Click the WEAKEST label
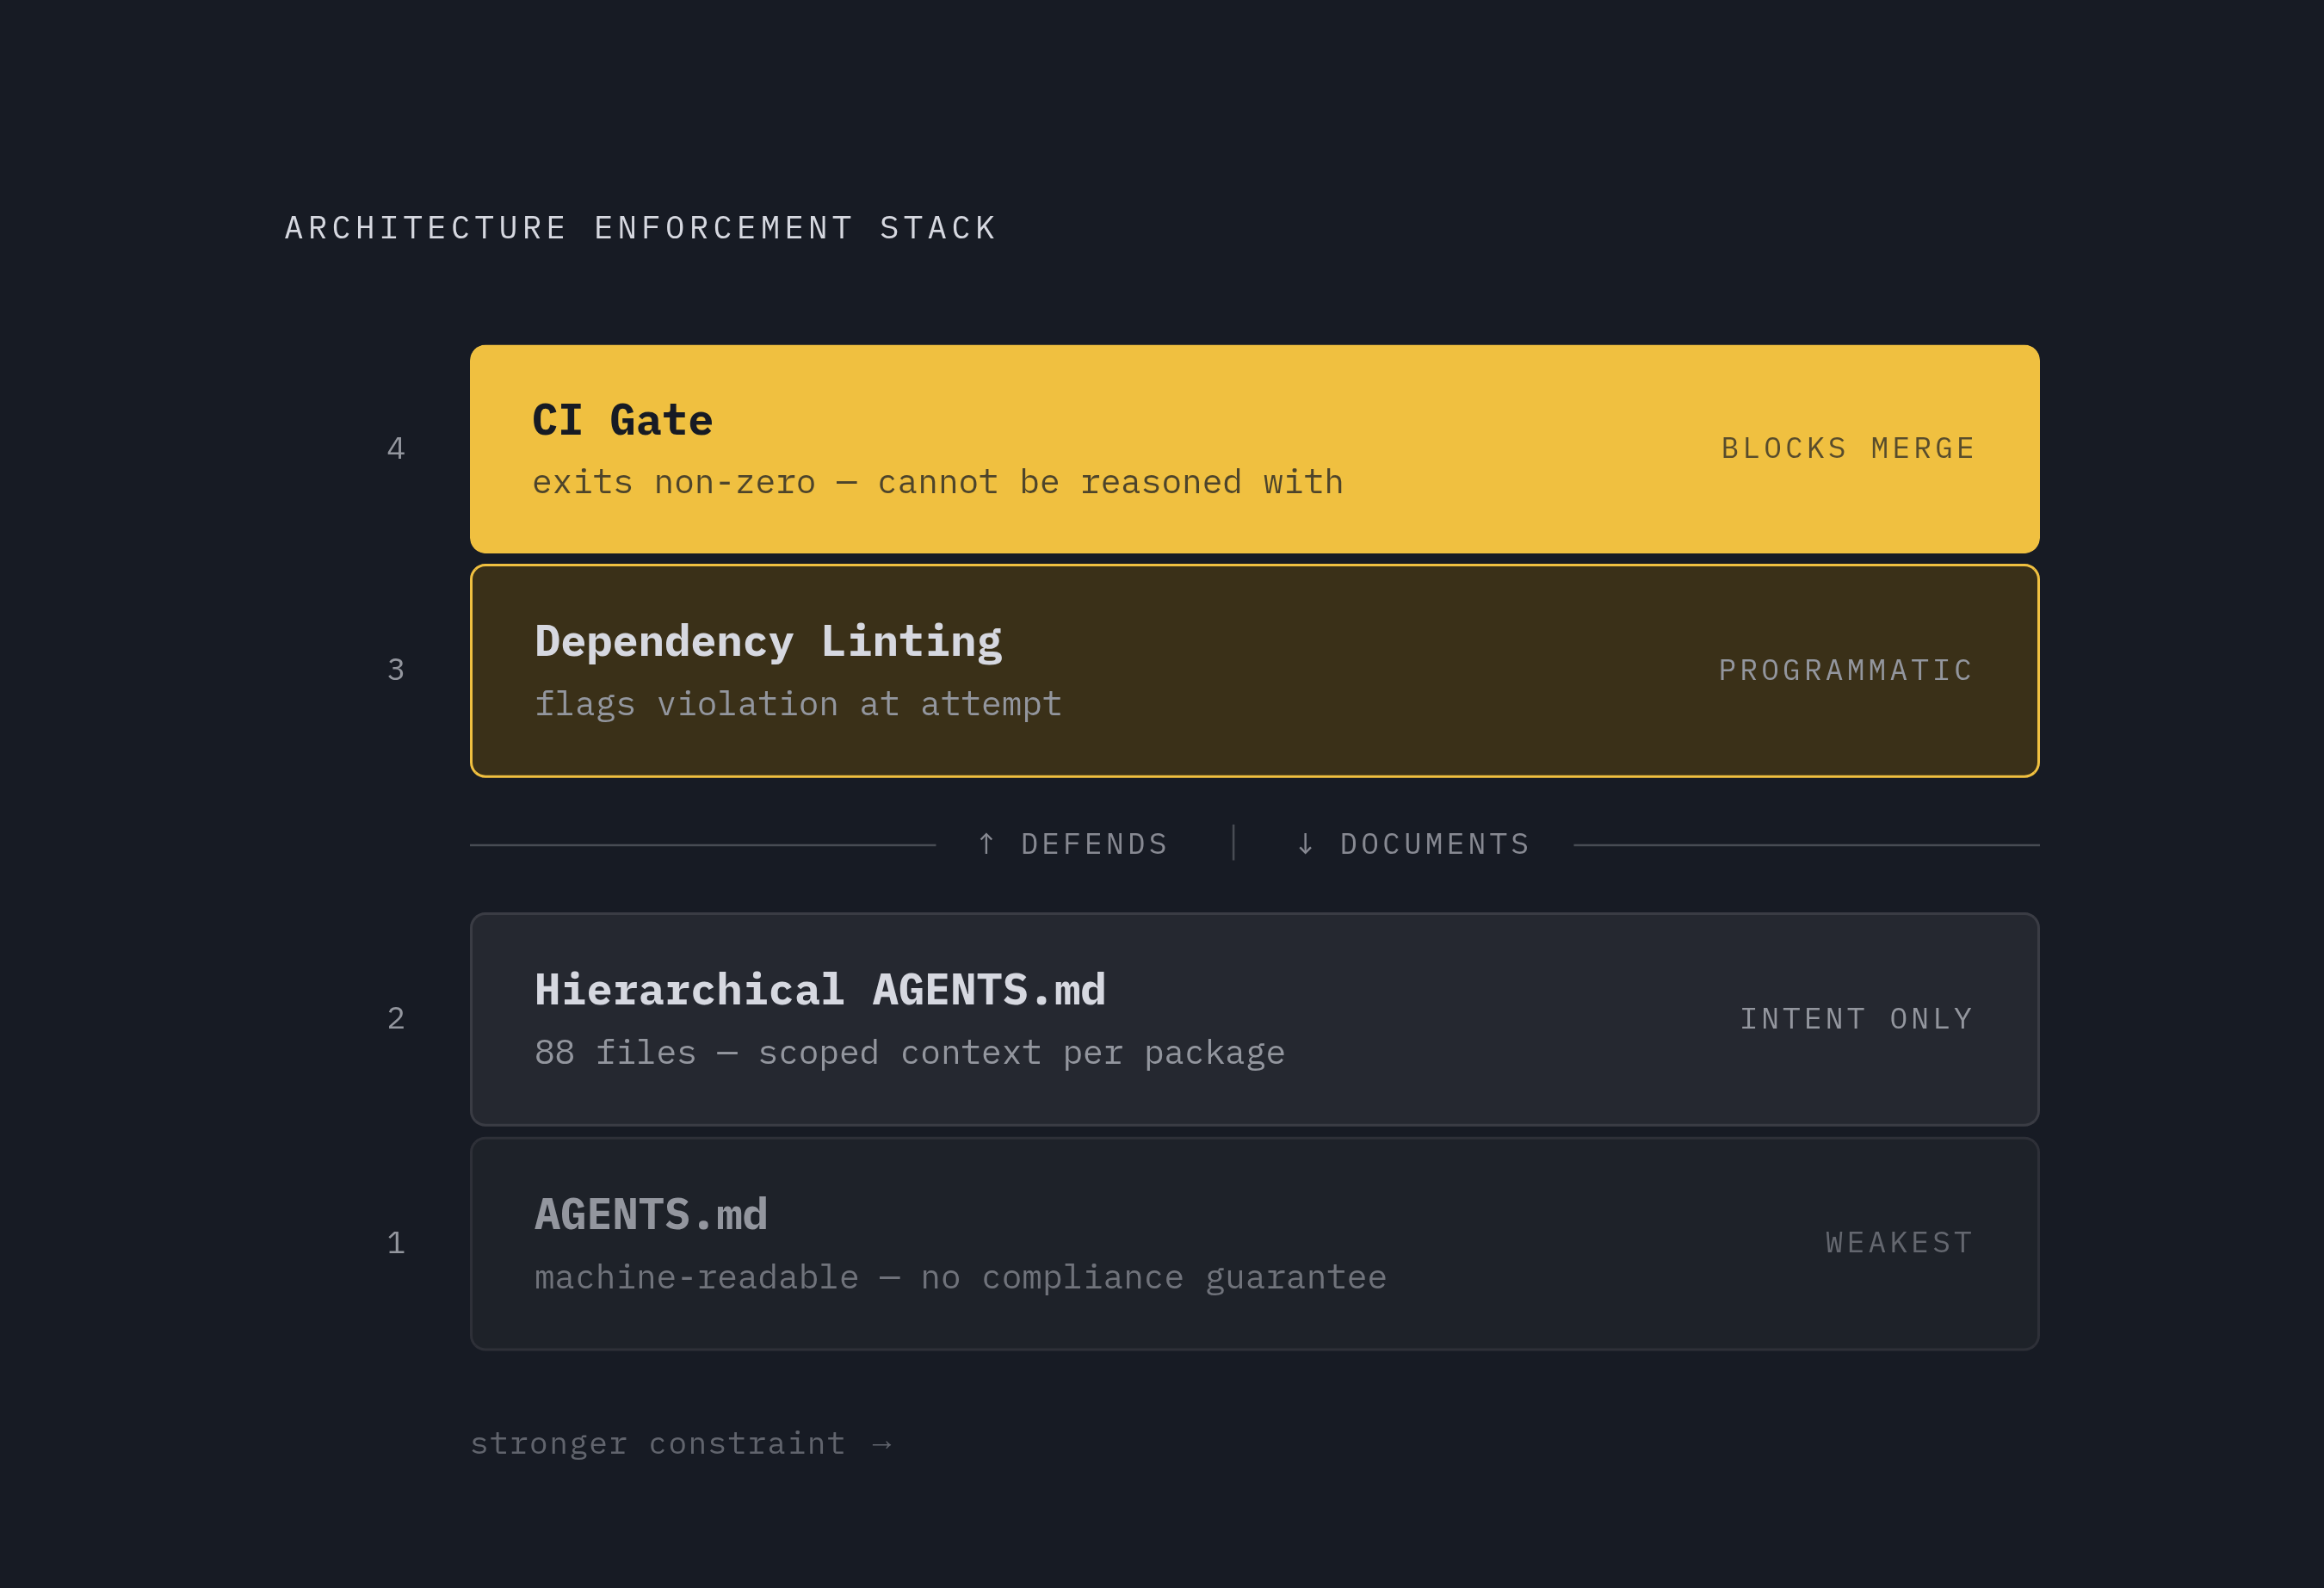Image resolution: width=2324 pixels, height=1588 pixels. [1900, 1243]
